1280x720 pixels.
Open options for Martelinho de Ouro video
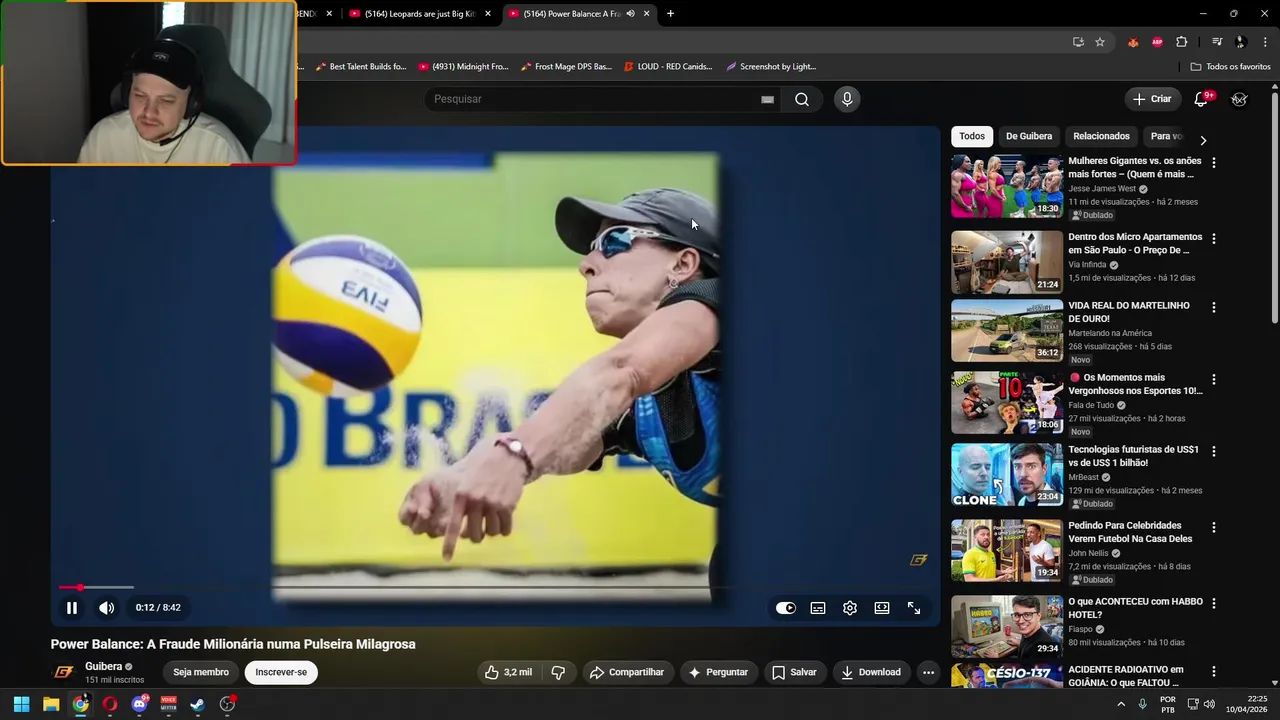pyautogui.click(x=1214, y=308)
